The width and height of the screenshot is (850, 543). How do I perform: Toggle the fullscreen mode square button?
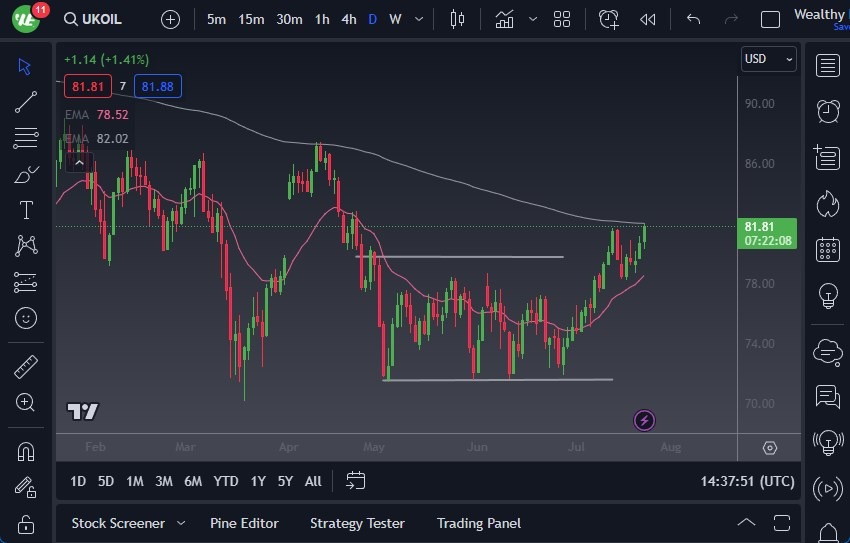pyautogui.click(x=770, y=19)
